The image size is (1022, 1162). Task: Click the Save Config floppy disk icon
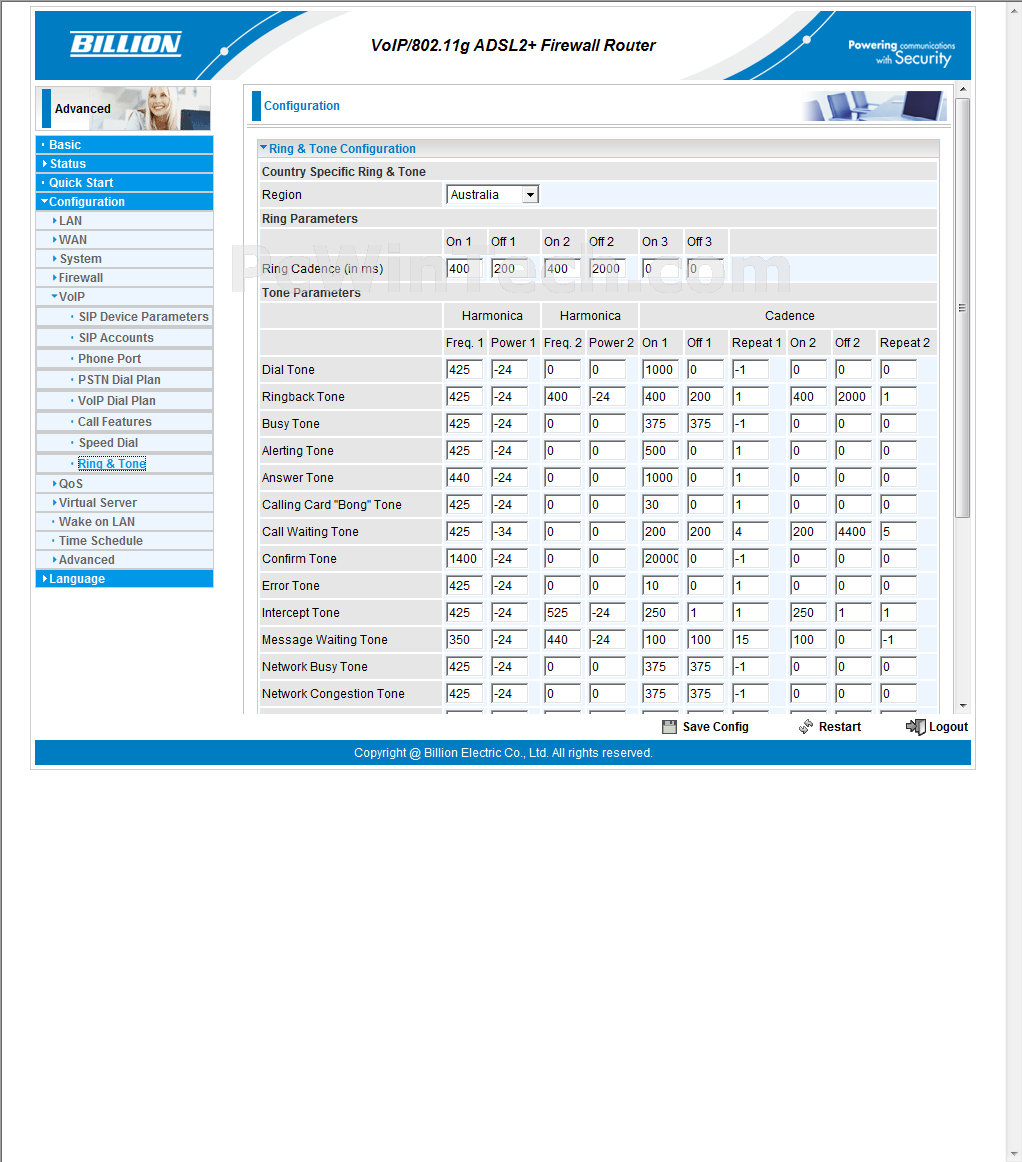coord(669,727)
